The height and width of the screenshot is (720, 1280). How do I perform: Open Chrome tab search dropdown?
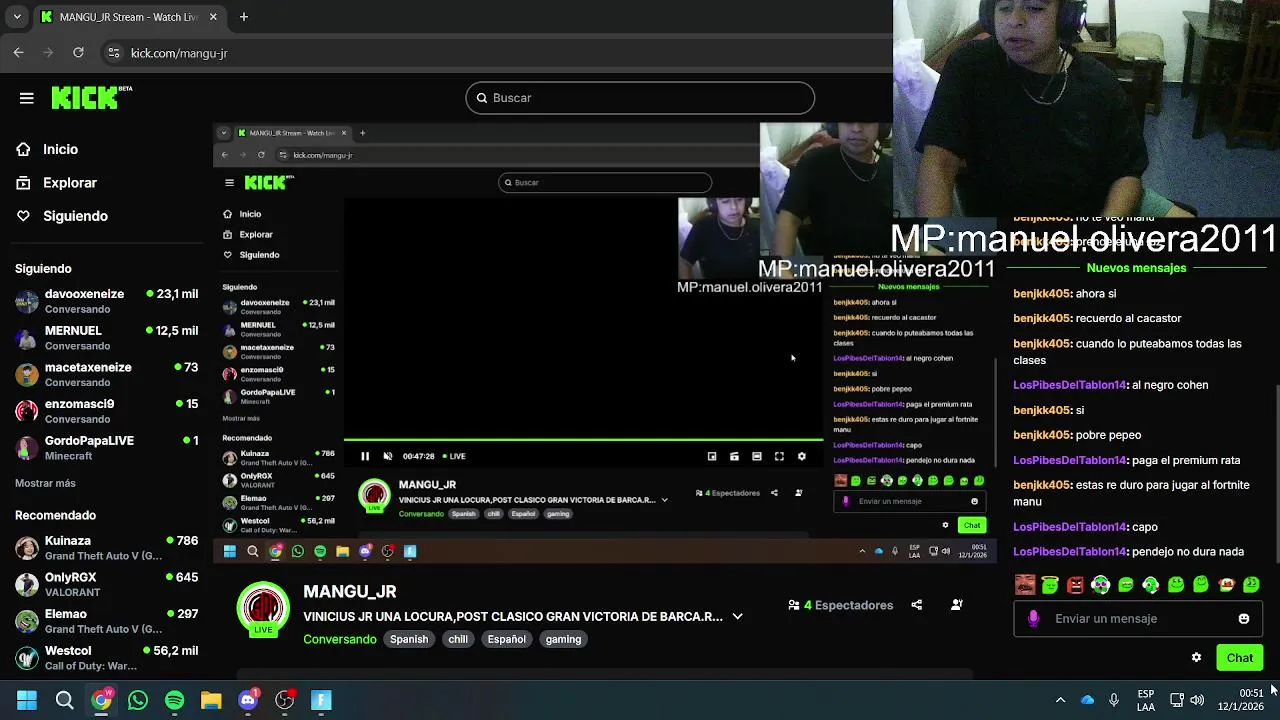[17, 17]
